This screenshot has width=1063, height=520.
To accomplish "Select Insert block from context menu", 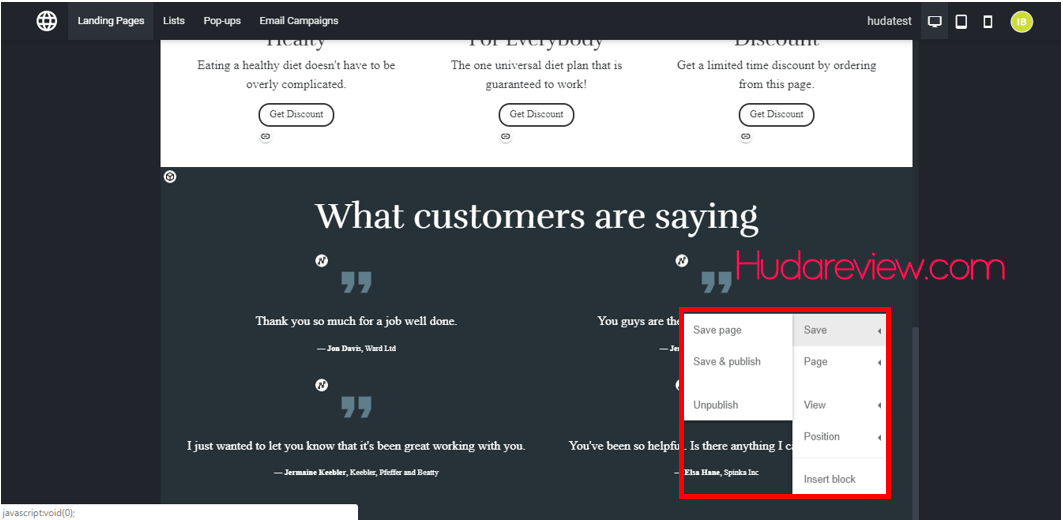I will pos(830,480).
